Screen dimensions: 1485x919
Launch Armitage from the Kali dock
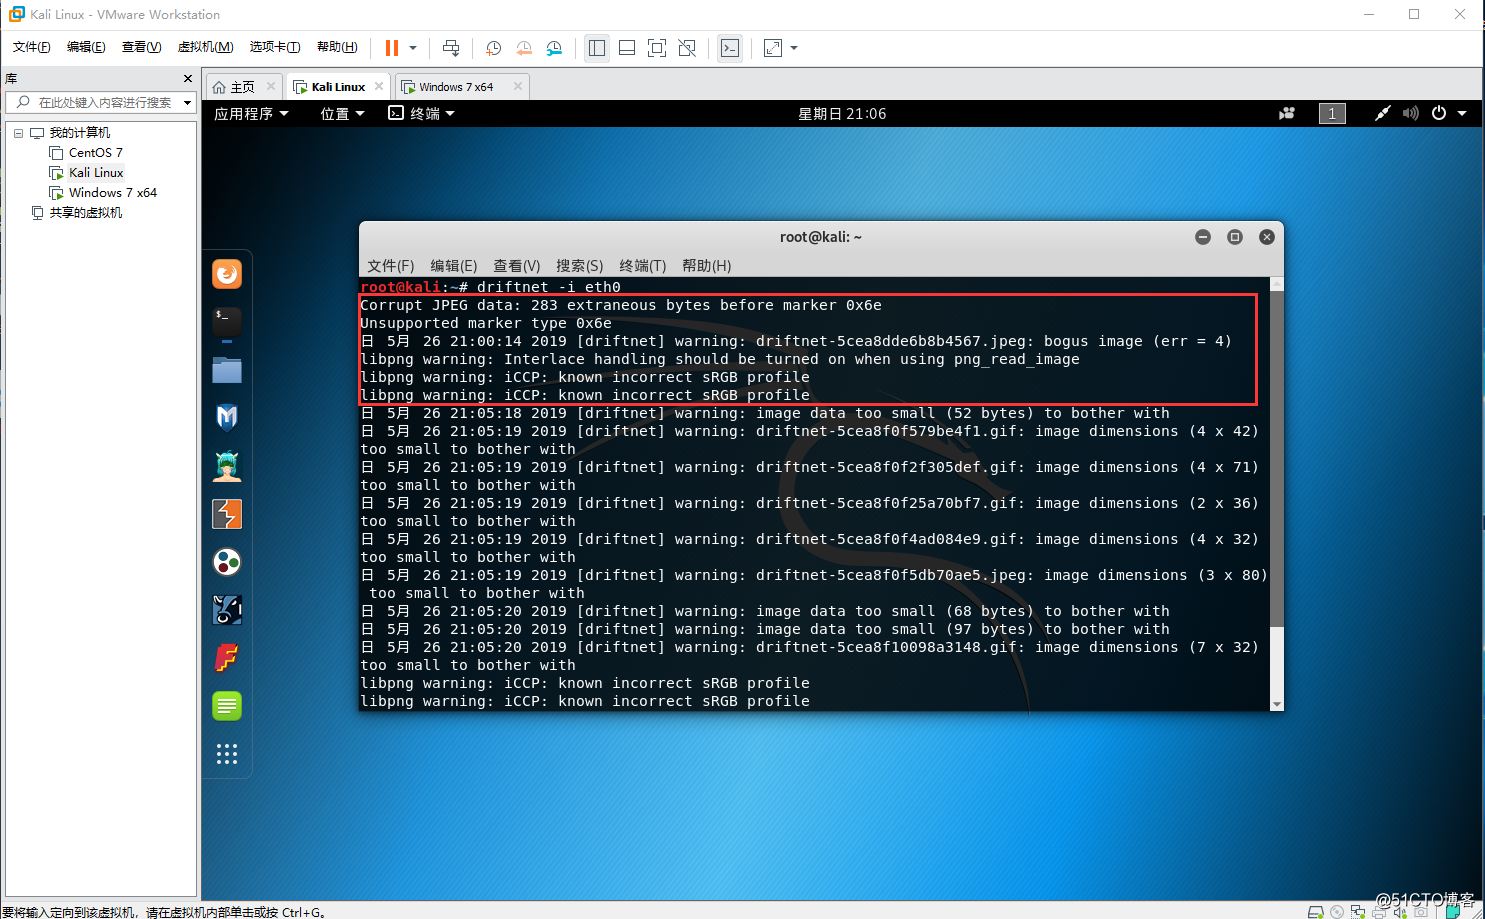pos(227,466)
